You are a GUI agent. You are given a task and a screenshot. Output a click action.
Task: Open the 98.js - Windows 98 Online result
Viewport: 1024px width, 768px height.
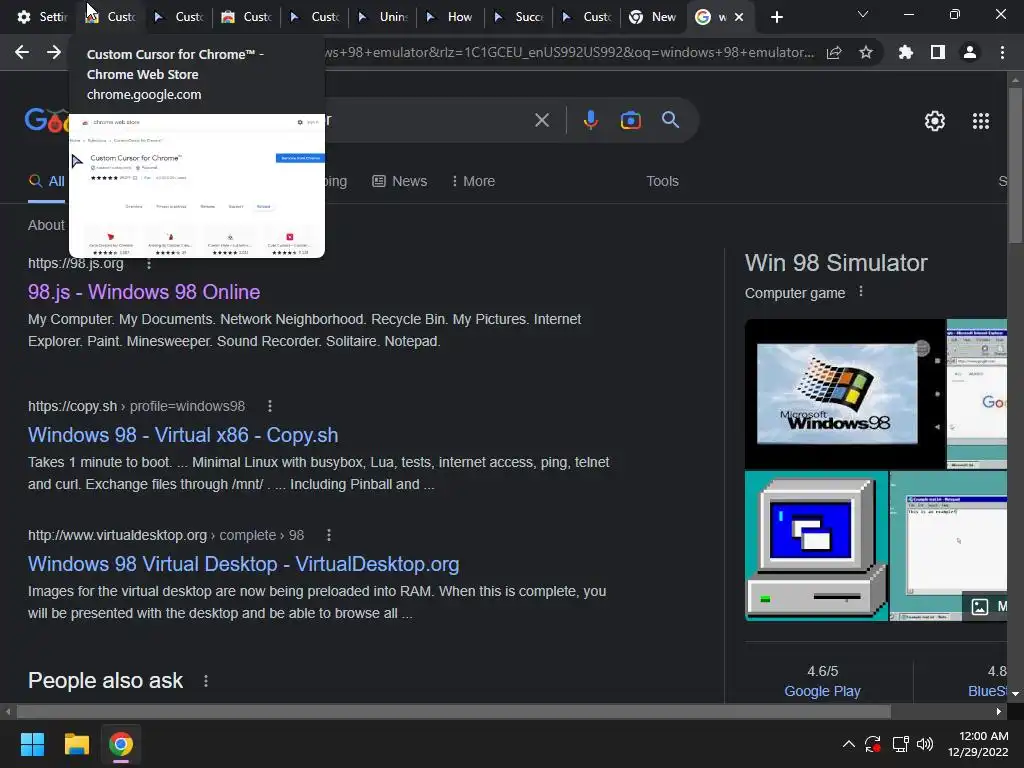[144, 292]
